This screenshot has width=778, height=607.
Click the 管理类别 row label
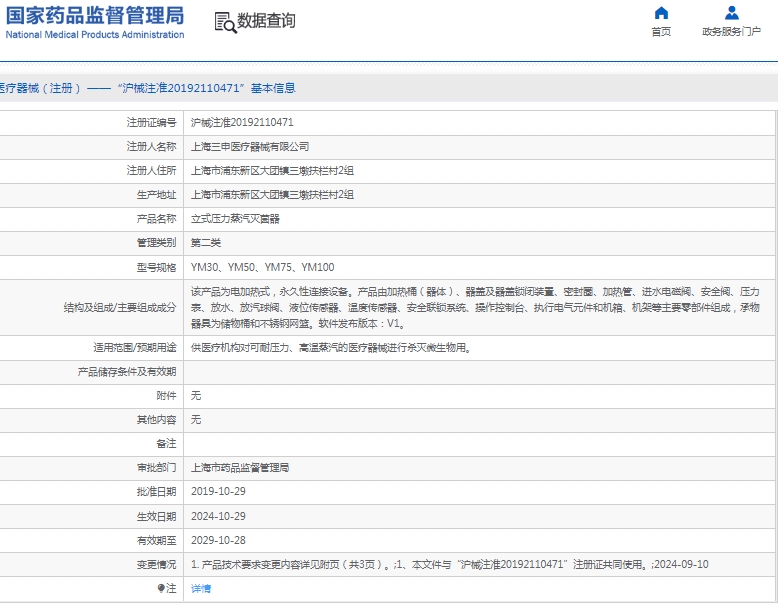[x=156, y=243]
